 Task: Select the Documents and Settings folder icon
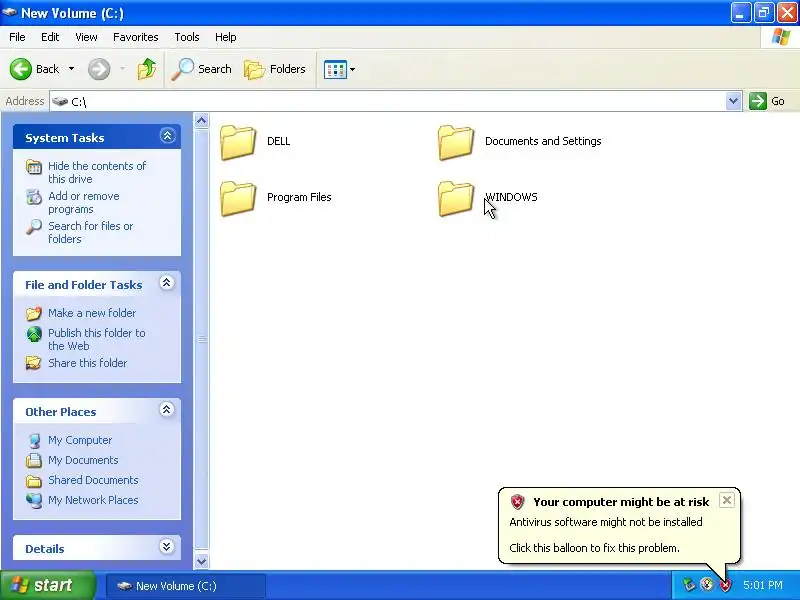click(456, 142)
